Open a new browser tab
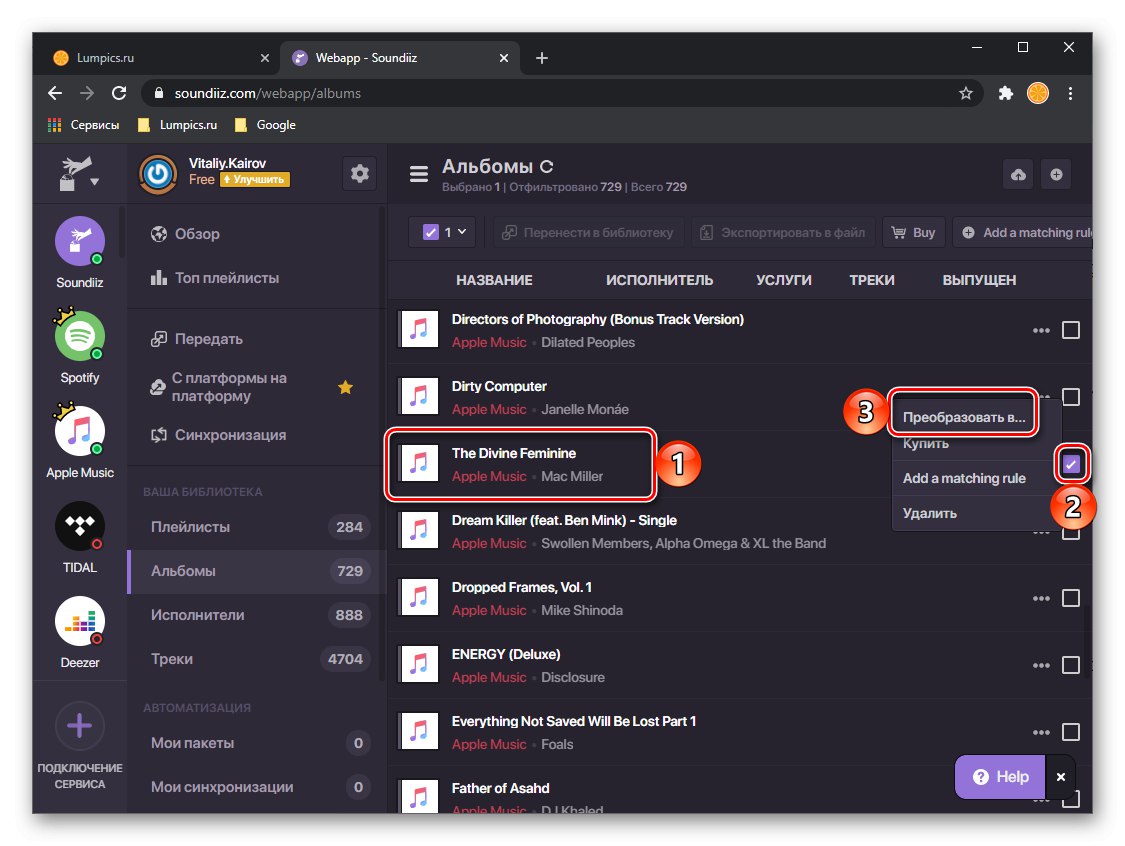 tap(542, 58)
